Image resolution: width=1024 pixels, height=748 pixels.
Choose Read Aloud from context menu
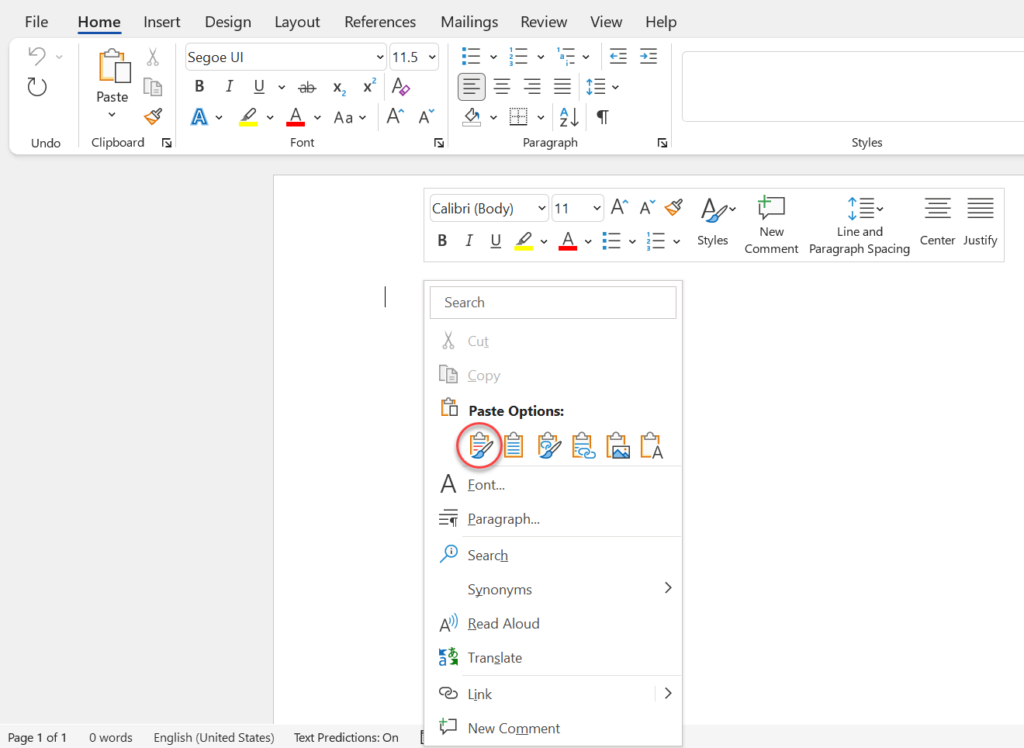pyautogui.click(x=552, y=623)
